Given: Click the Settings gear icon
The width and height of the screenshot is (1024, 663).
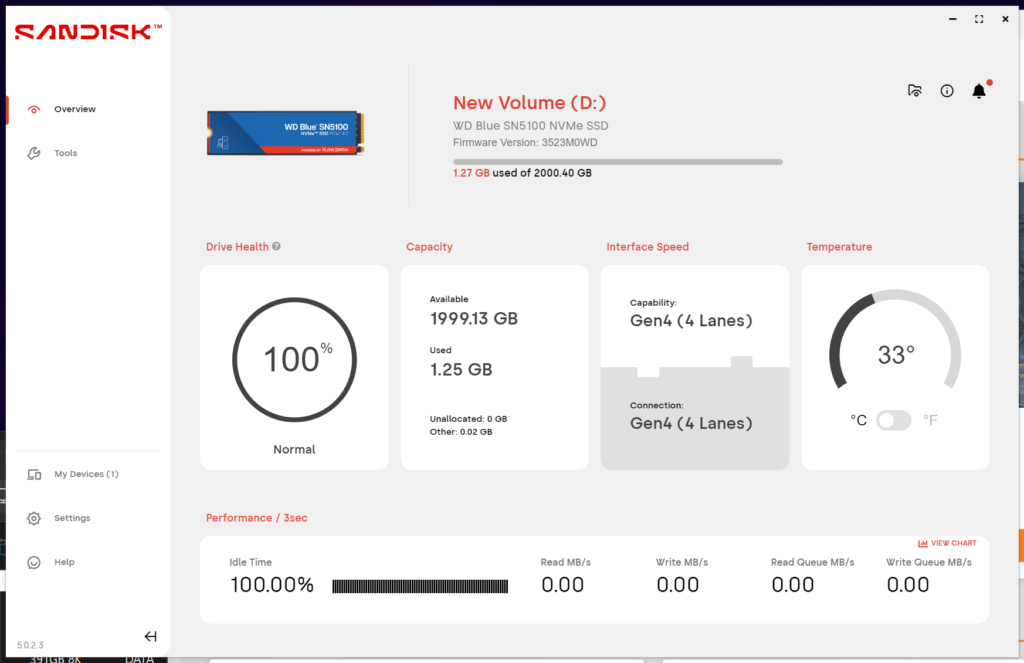Looking at the screenshot, I should (34, 518).
